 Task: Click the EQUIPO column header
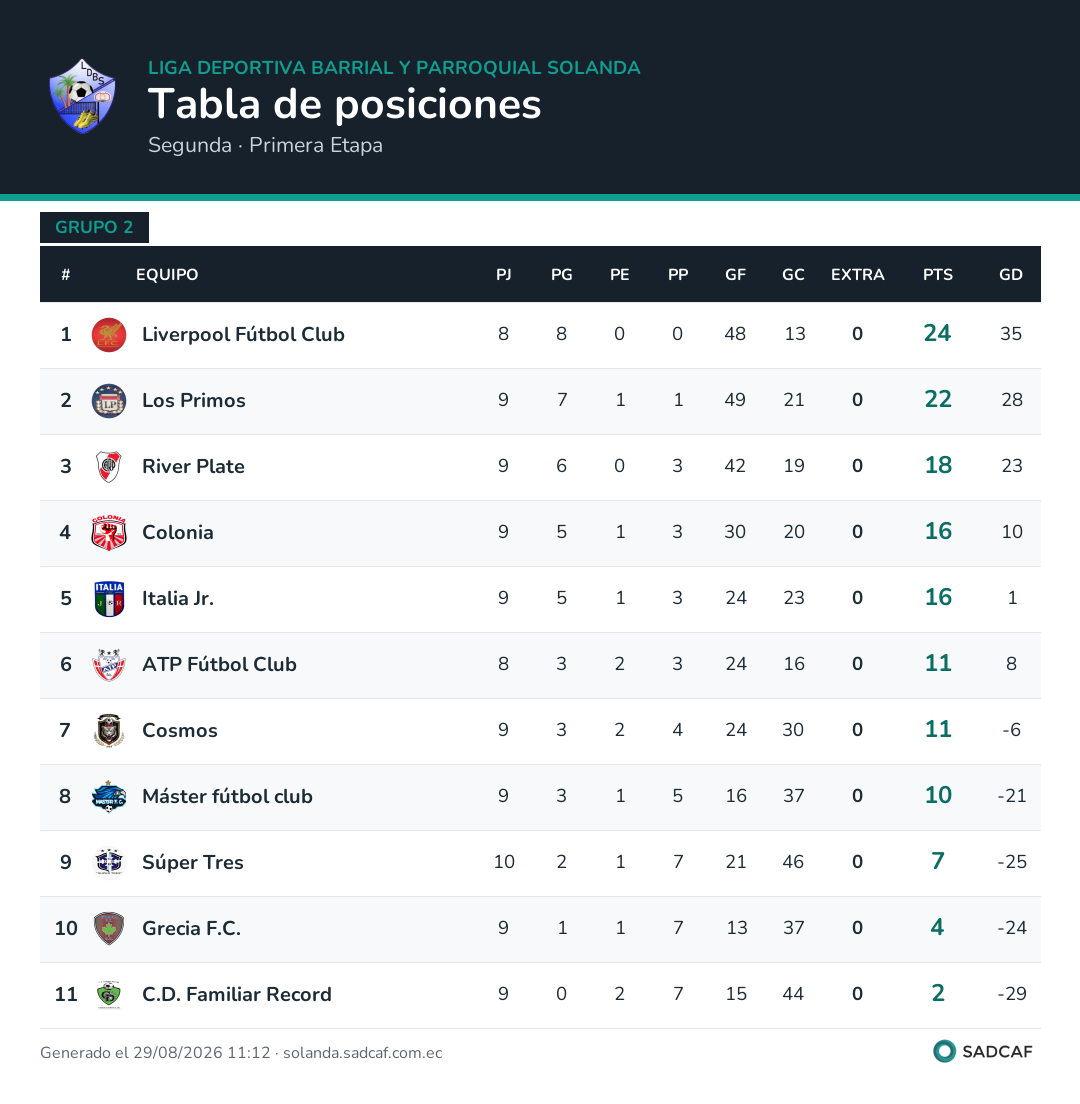(x=167, y=275)
